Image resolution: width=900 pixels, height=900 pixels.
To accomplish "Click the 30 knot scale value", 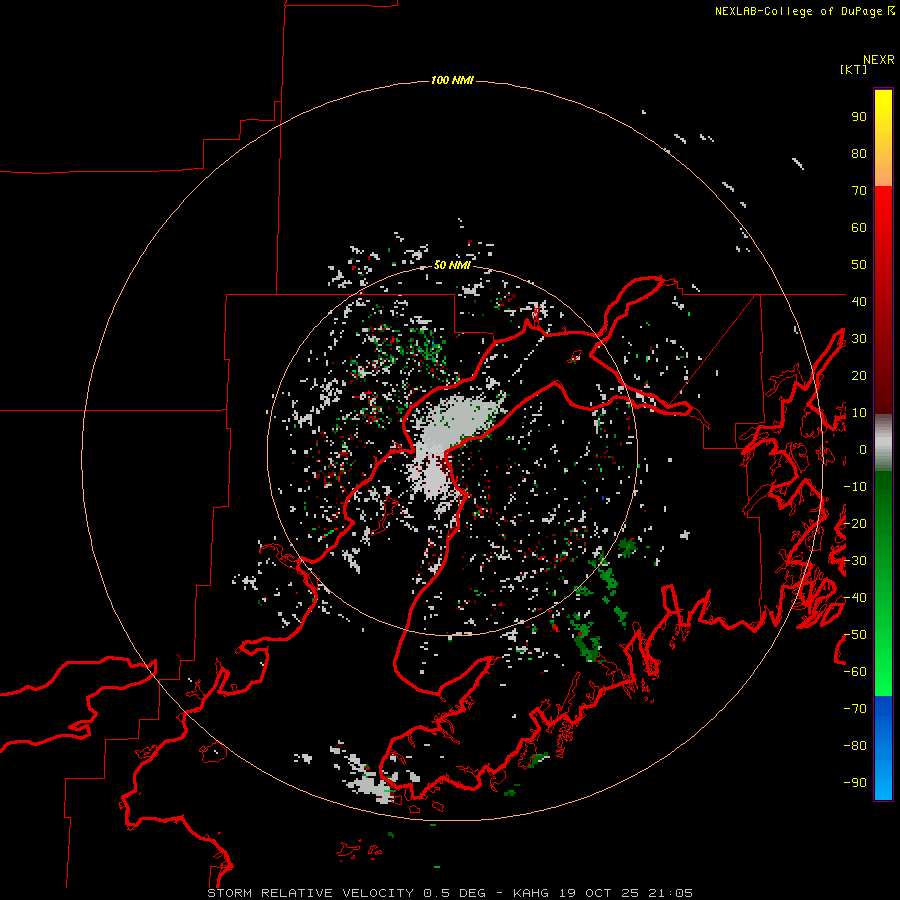I will point(859,339).
